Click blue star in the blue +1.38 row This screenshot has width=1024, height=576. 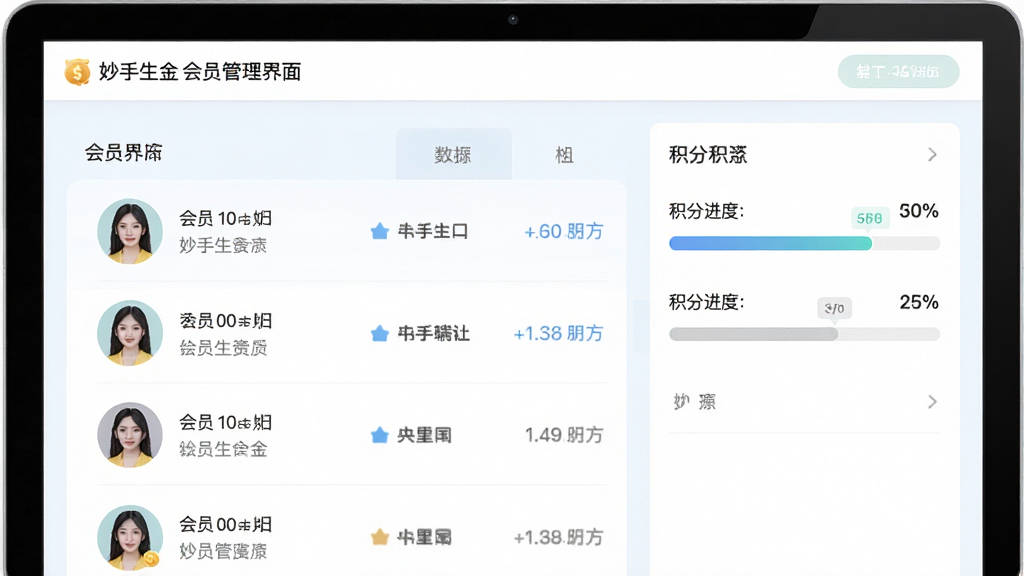click(x=379, y=333)
